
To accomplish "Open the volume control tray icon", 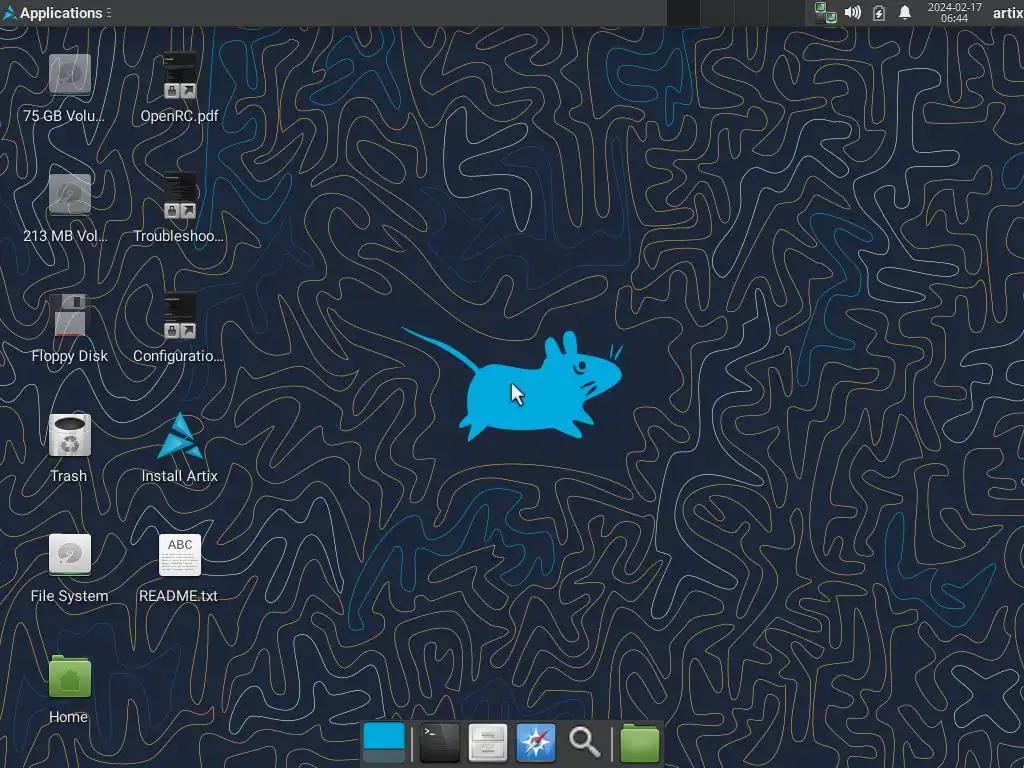I will (x=852, y=12).
